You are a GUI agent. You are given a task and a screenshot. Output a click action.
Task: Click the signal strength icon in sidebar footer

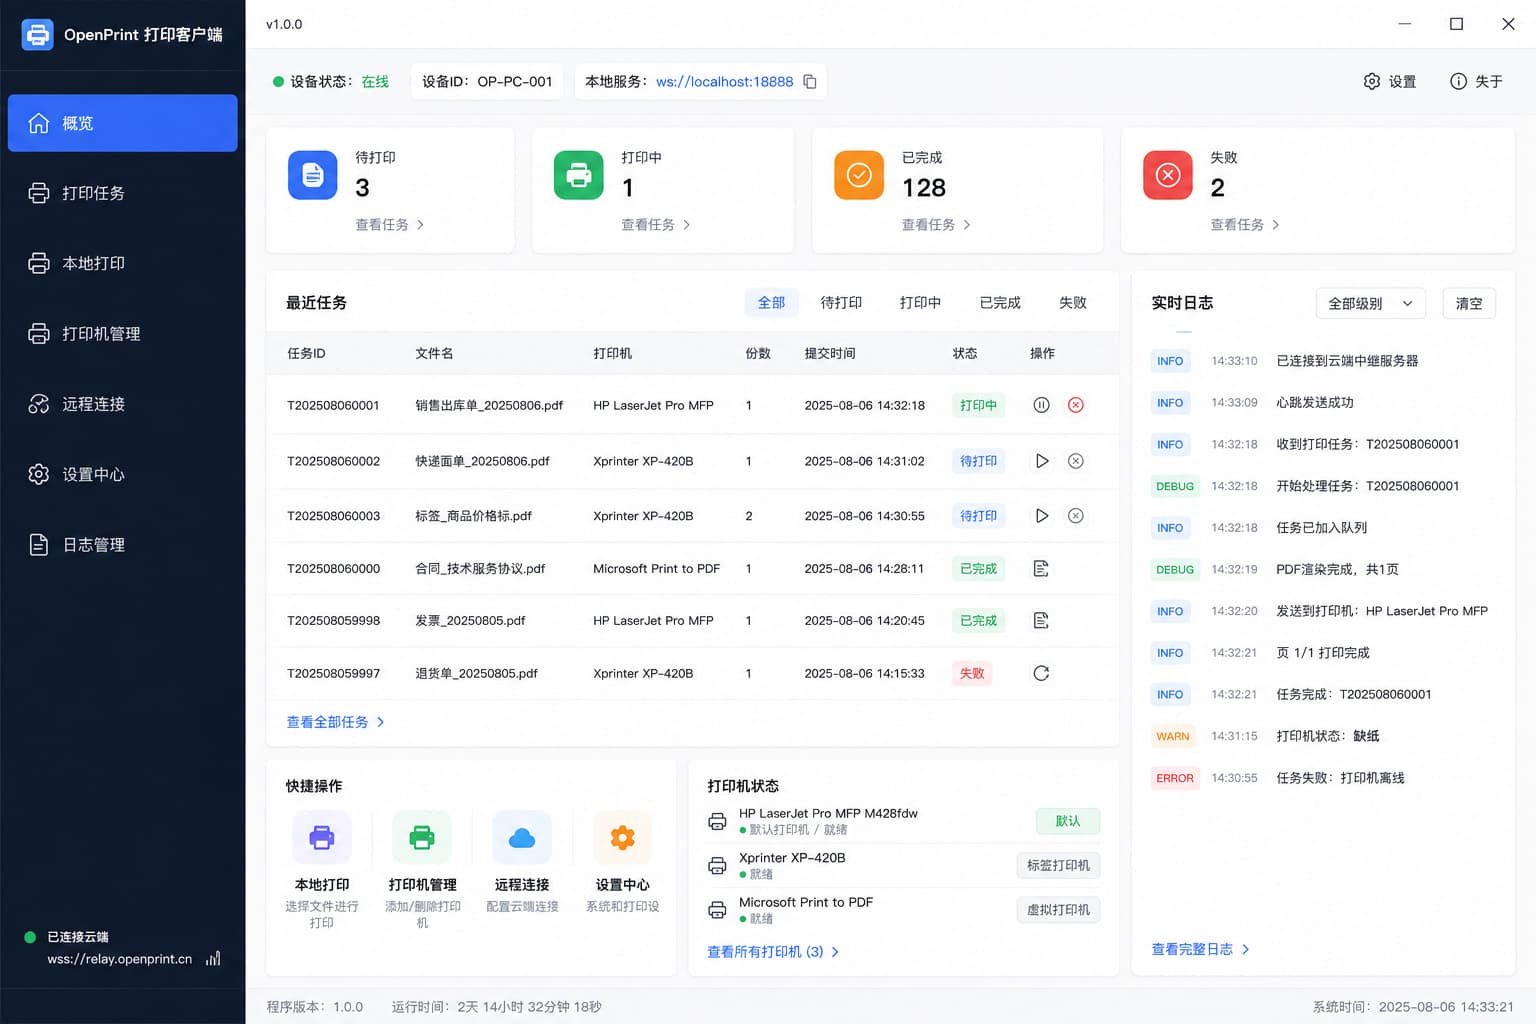point(213,958)
